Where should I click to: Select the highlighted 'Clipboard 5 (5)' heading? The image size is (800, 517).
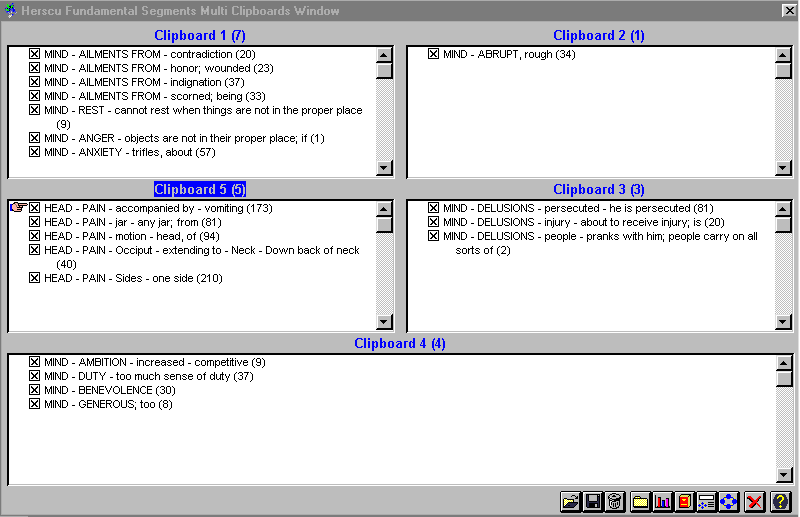tap(199, 189)
